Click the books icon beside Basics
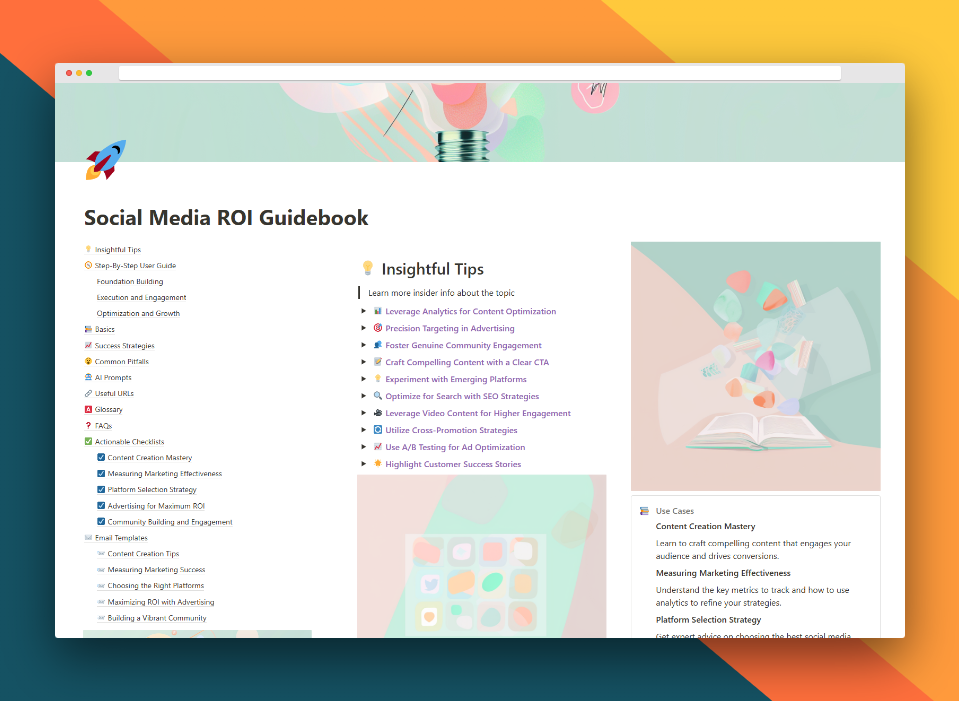 [88, 329]
